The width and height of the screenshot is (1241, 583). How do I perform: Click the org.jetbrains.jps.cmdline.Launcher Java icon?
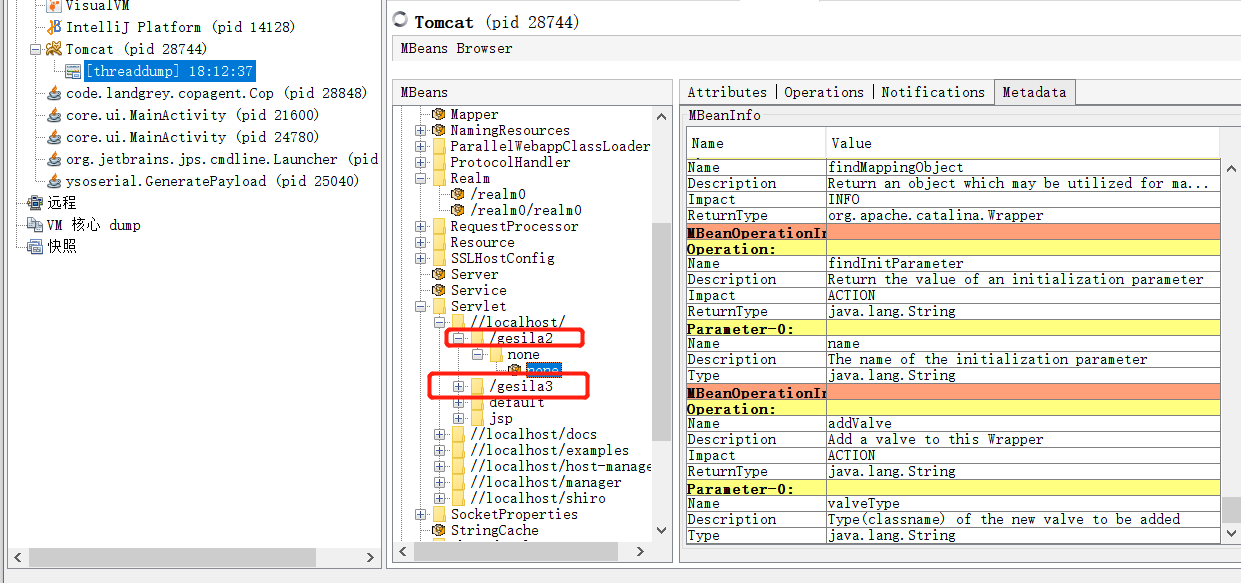point(55,159)
